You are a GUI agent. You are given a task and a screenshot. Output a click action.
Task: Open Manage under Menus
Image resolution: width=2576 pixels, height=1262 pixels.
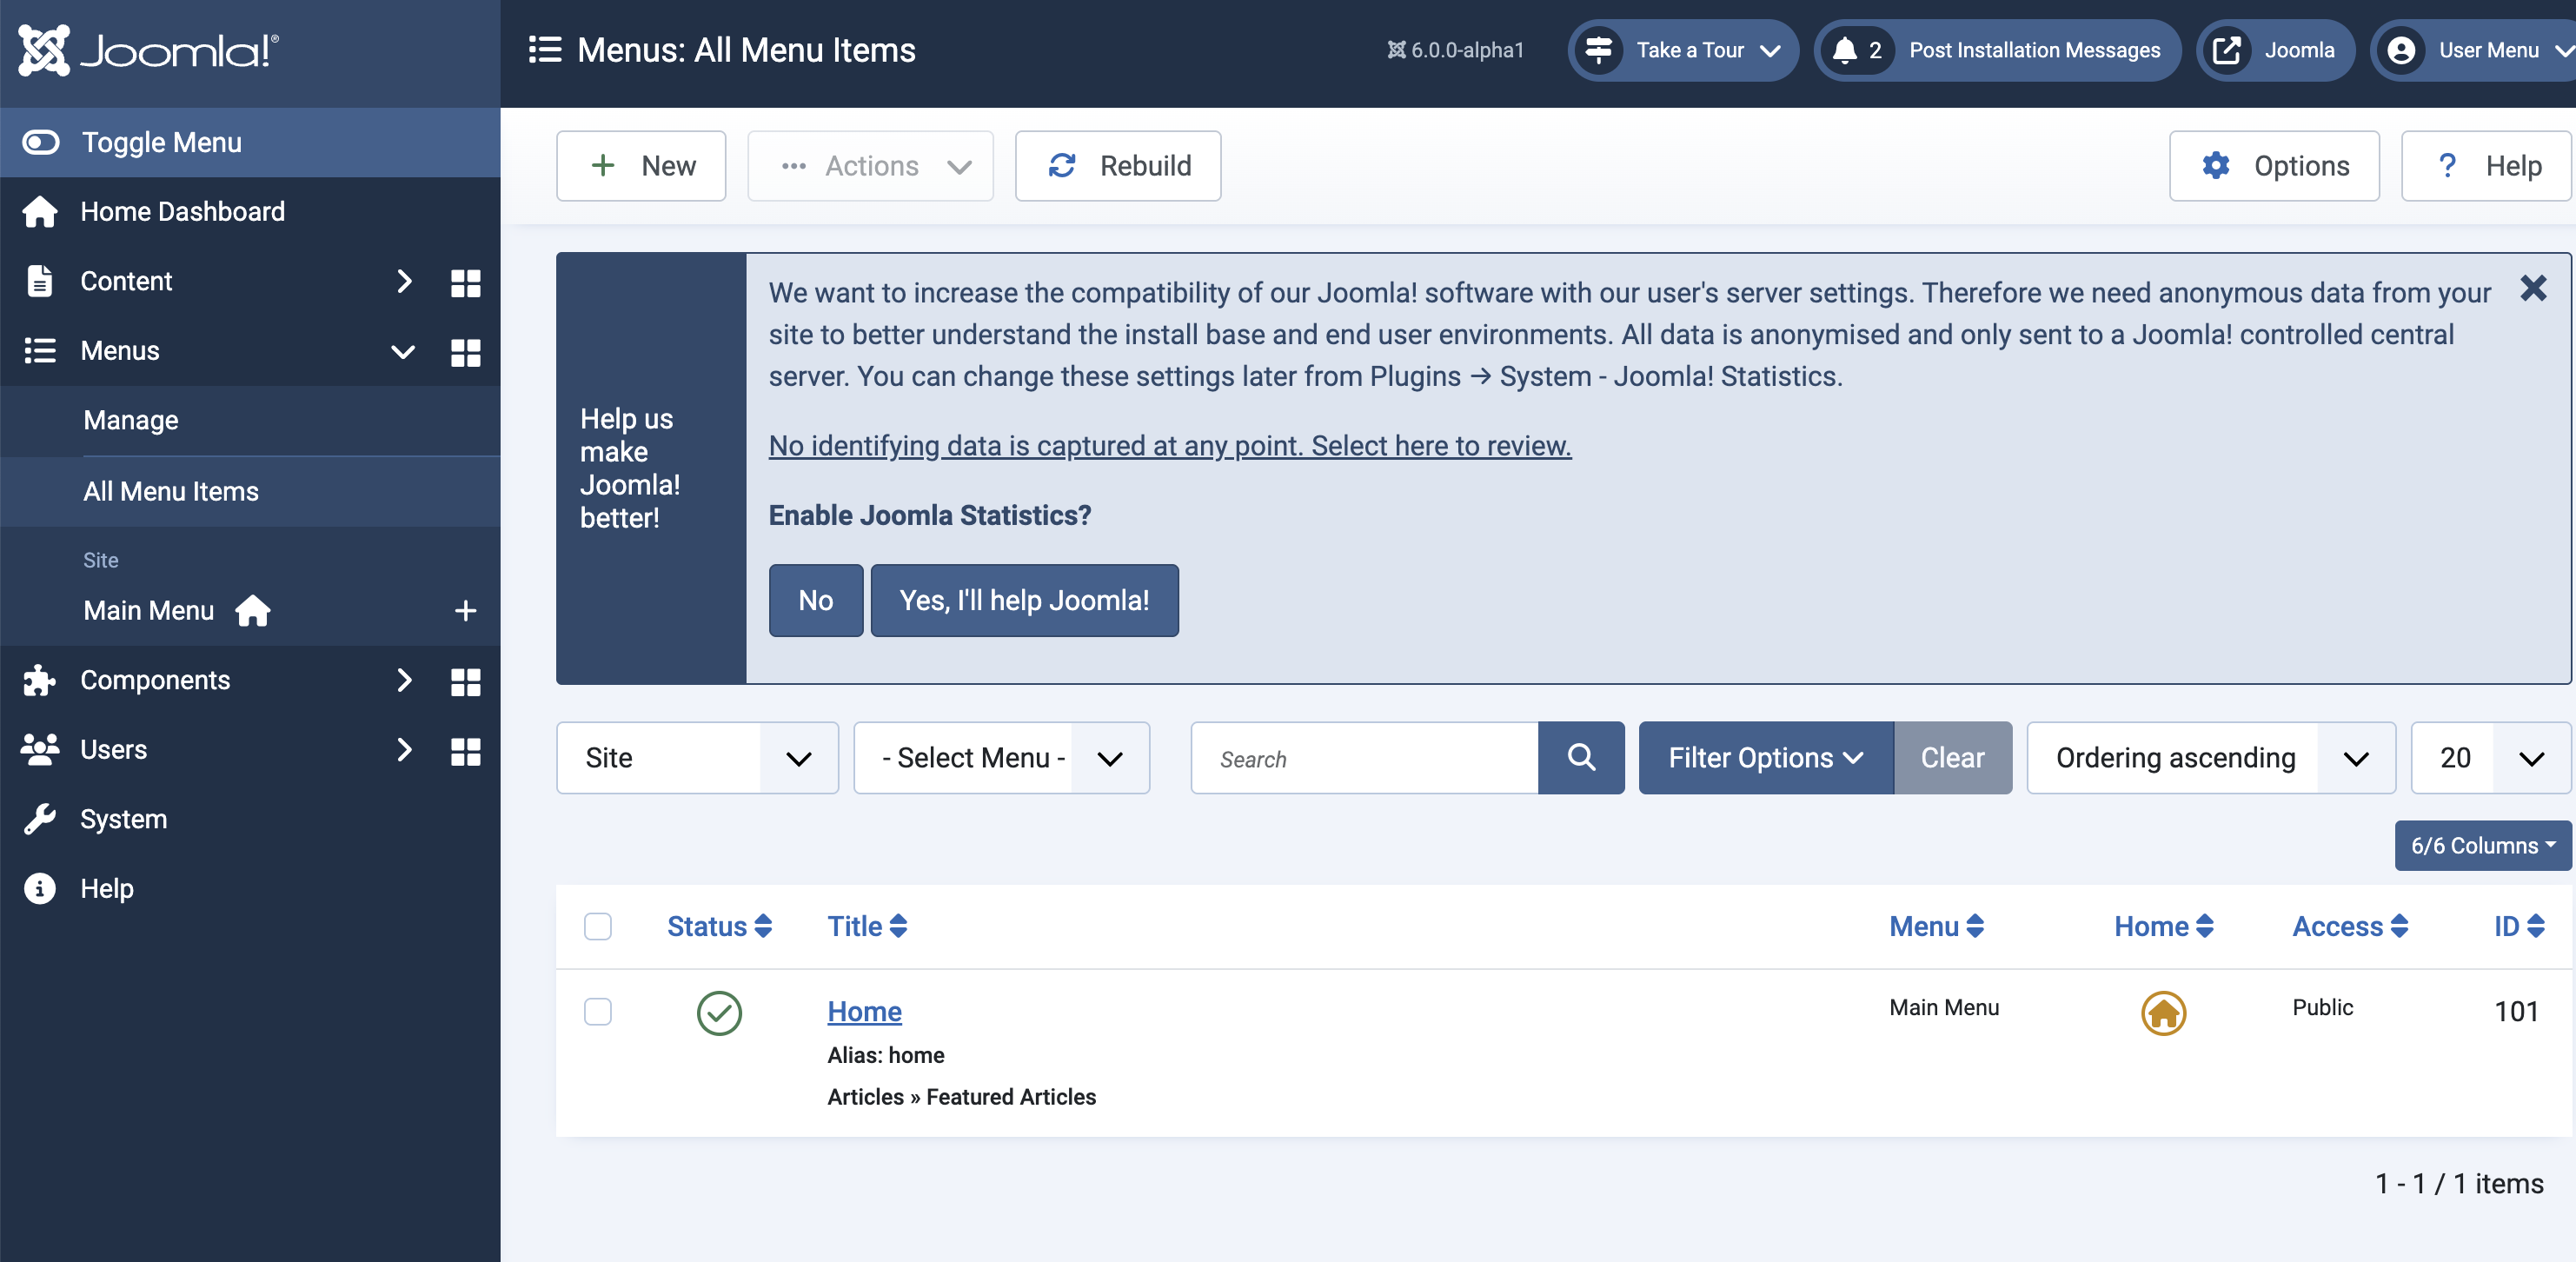click(131, 420)
